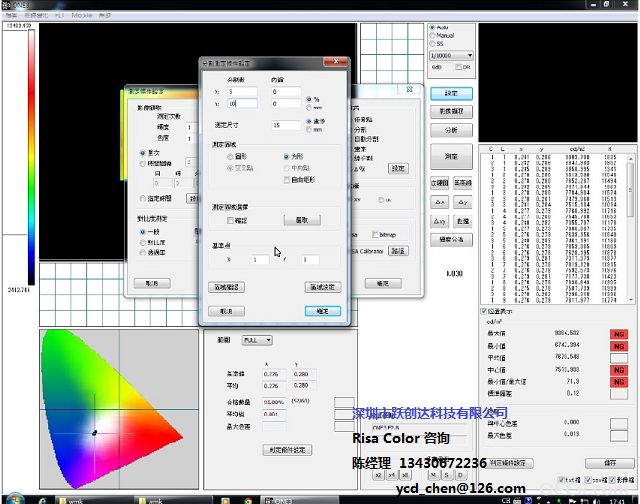
Task: Click 取消 cancel in division settings dialog
Action: click(x=227, y=311)
